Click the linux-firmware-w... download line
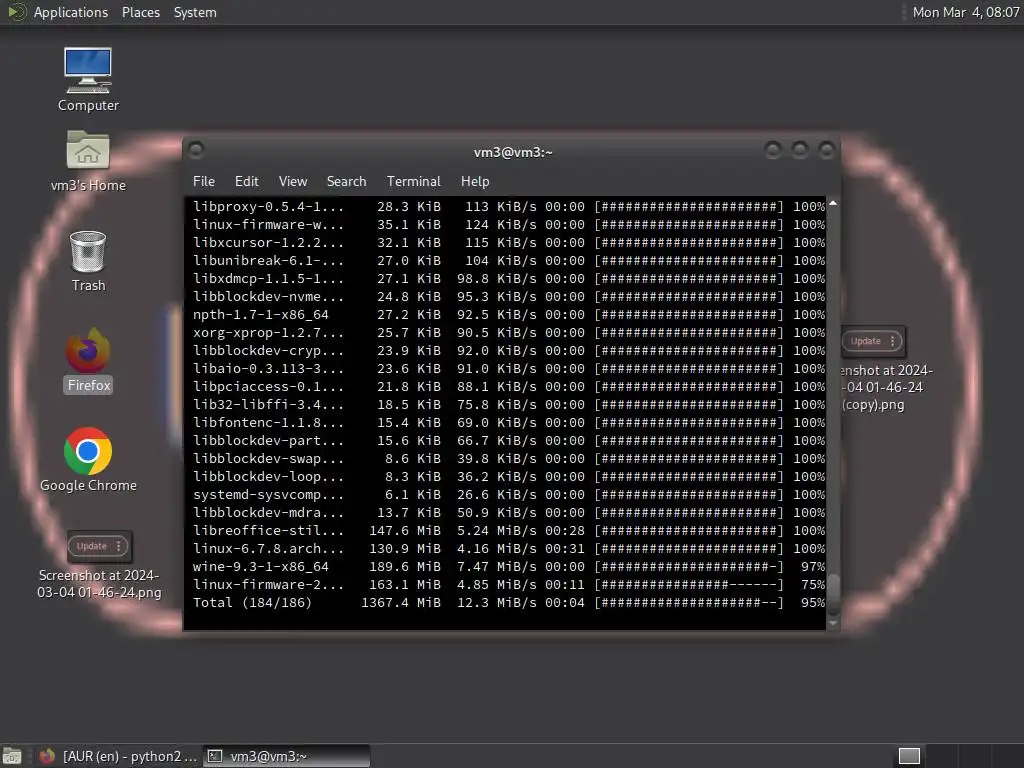Screen dimensions: 1024x768 coord(509,225)
